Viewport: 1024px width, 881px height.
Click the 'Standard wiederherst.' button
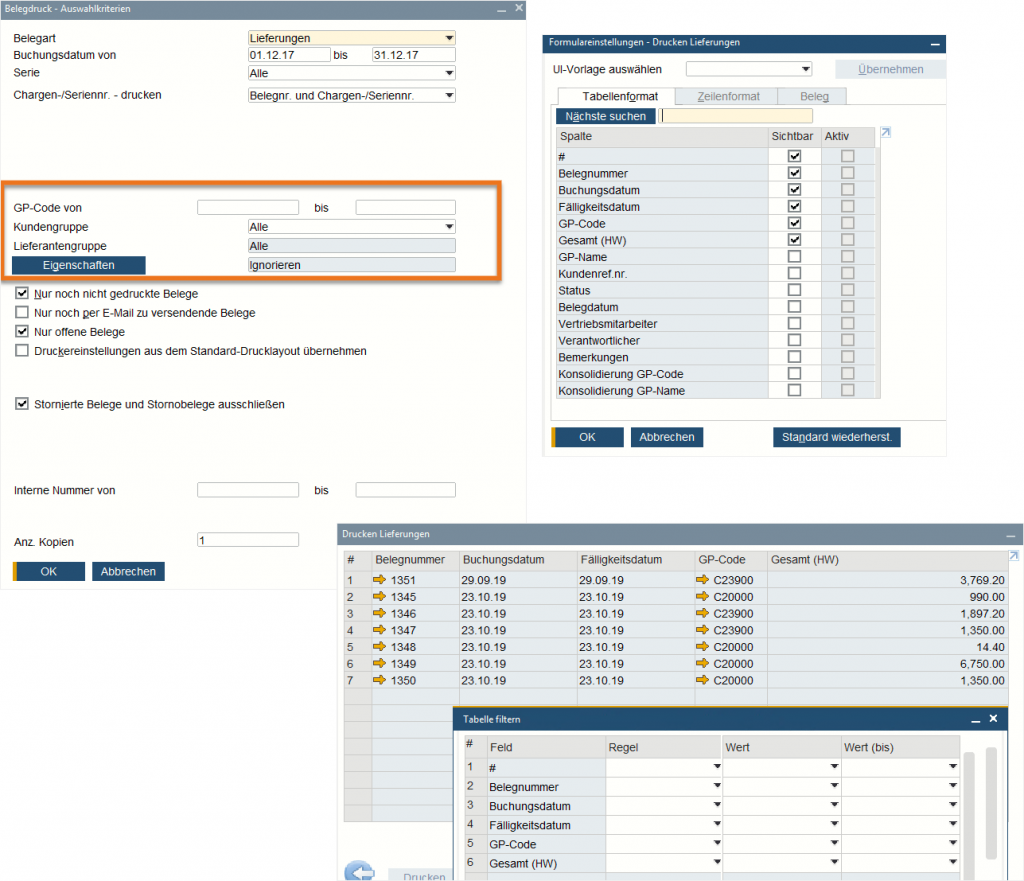click(x=837, y=437)
